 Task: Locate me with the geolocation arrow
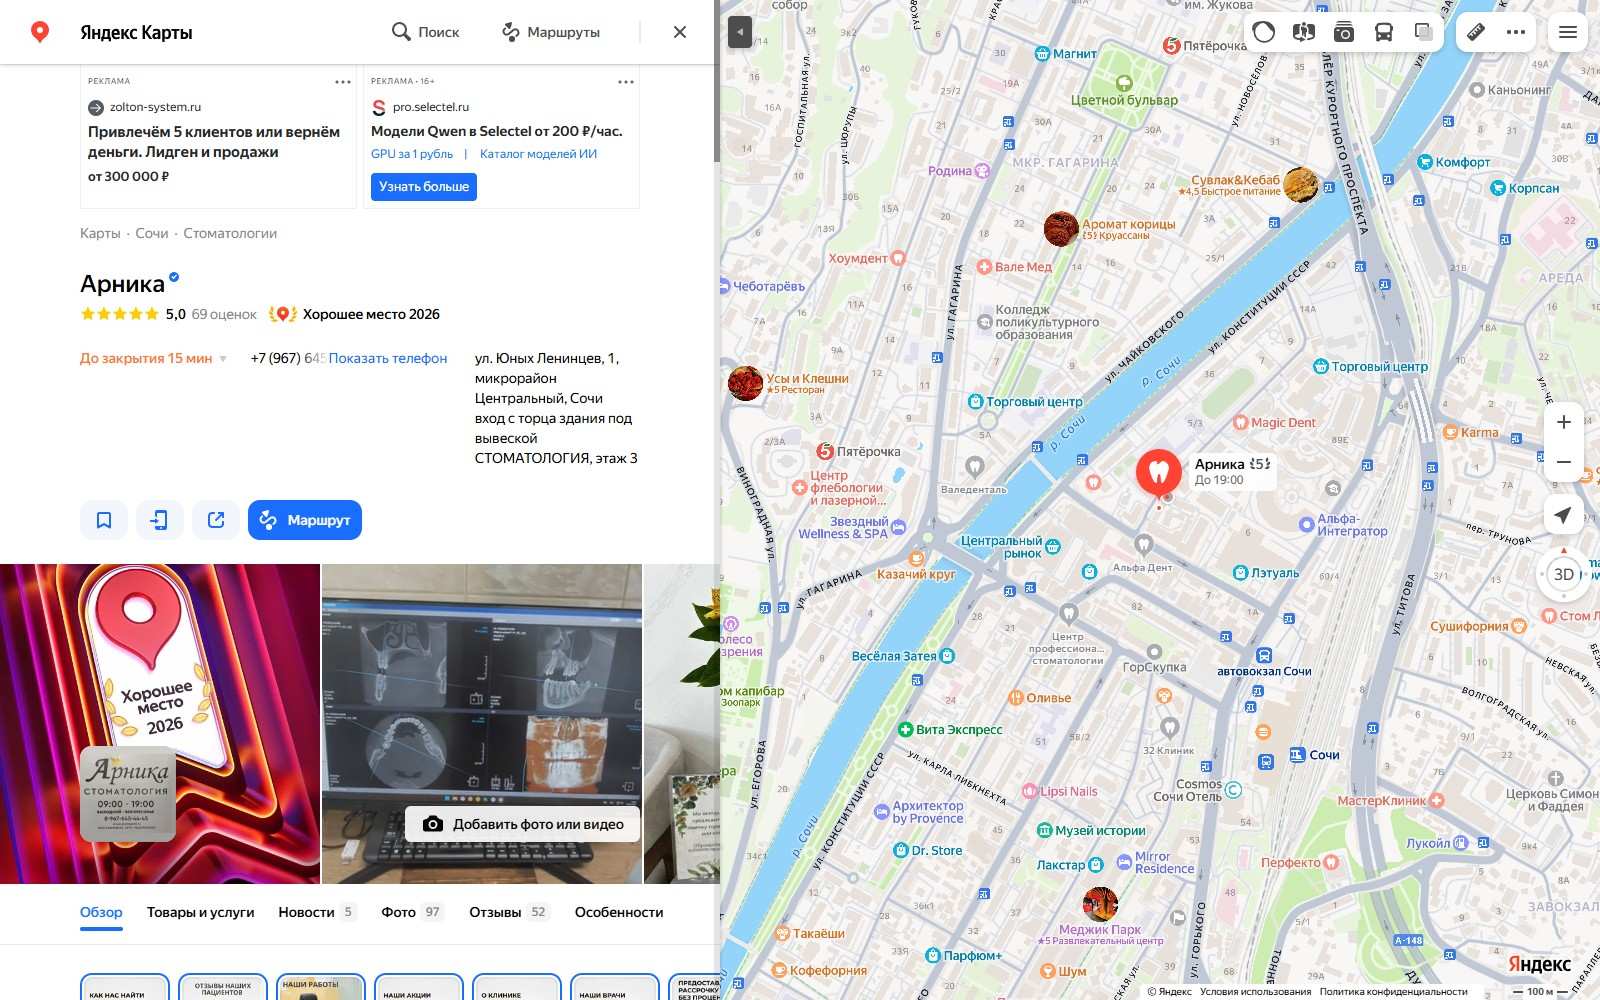click(1563, 515)
